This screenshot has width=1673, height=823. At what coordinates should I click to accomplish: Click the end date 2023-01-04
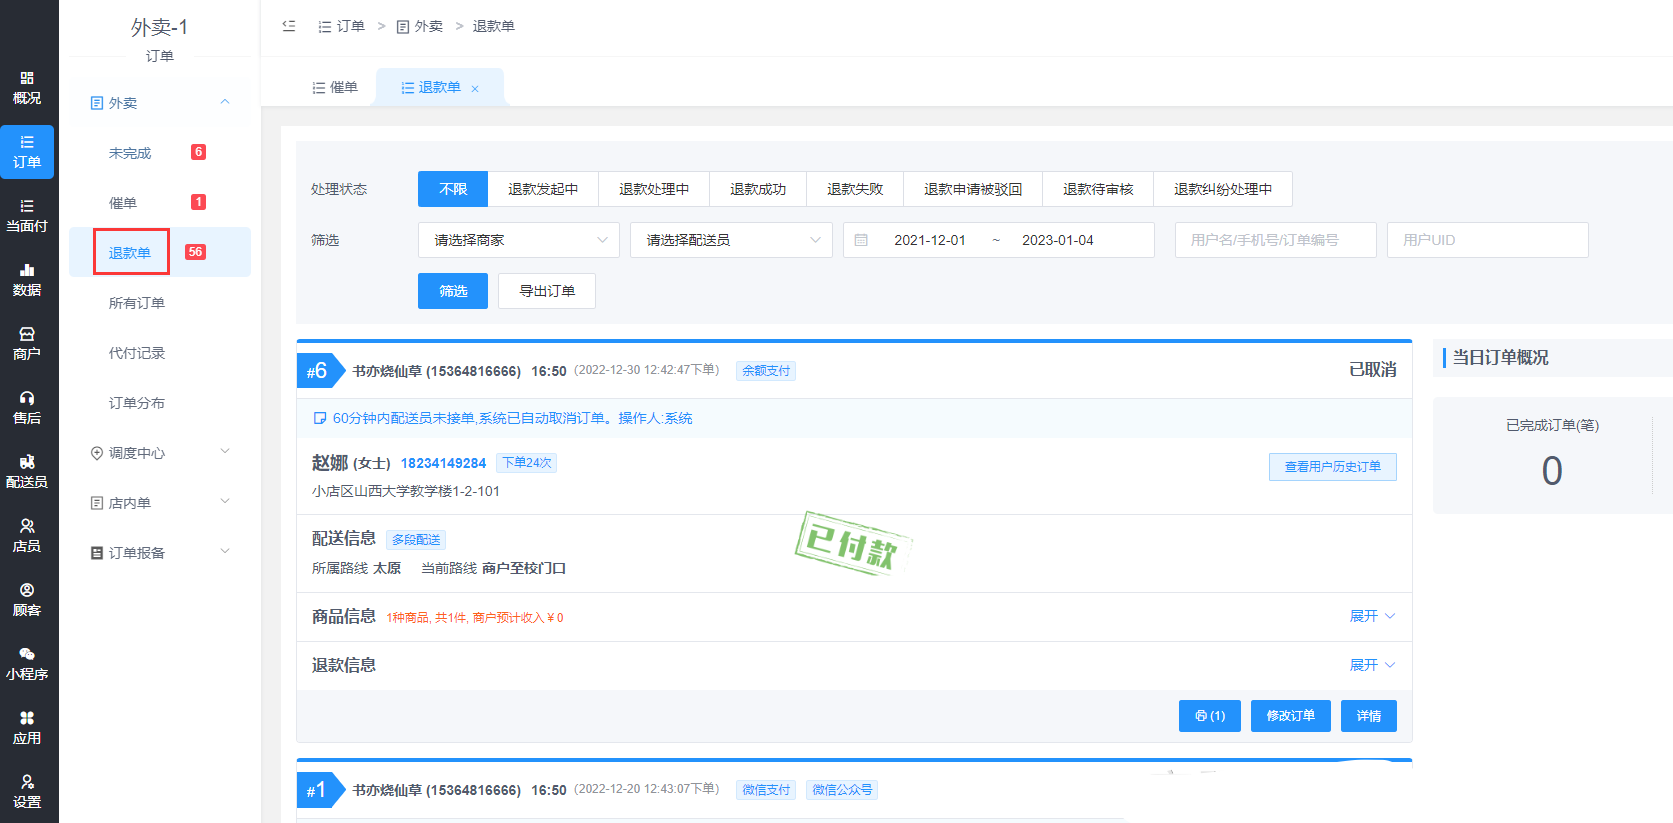(x=1058, y=240)
